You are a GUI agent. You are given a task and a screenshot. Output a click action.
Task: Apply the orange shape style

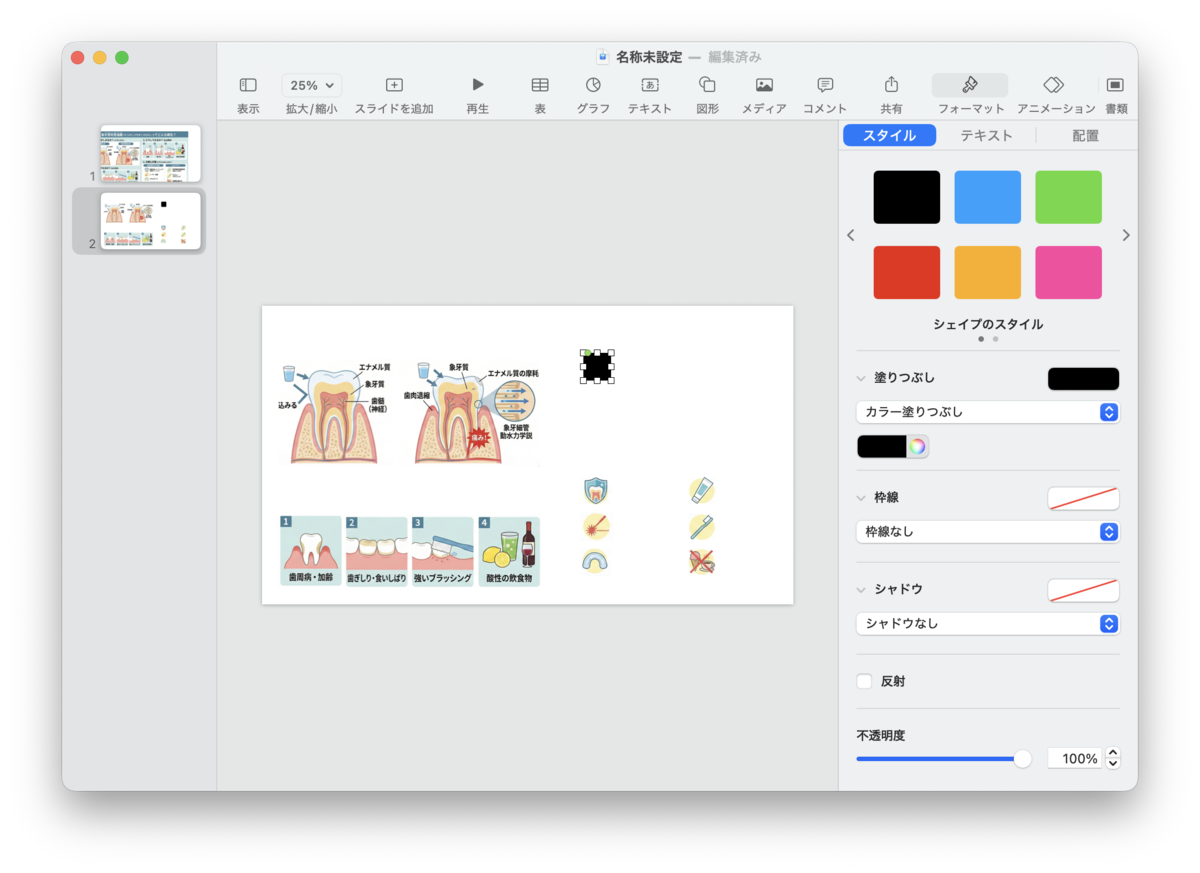[988, 273]
